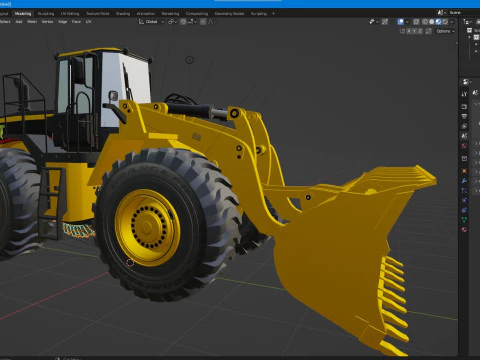This screenshot has width=480, height=360.
Task: Open proportional editing falloff dropdown
Action: pos(211,22)
